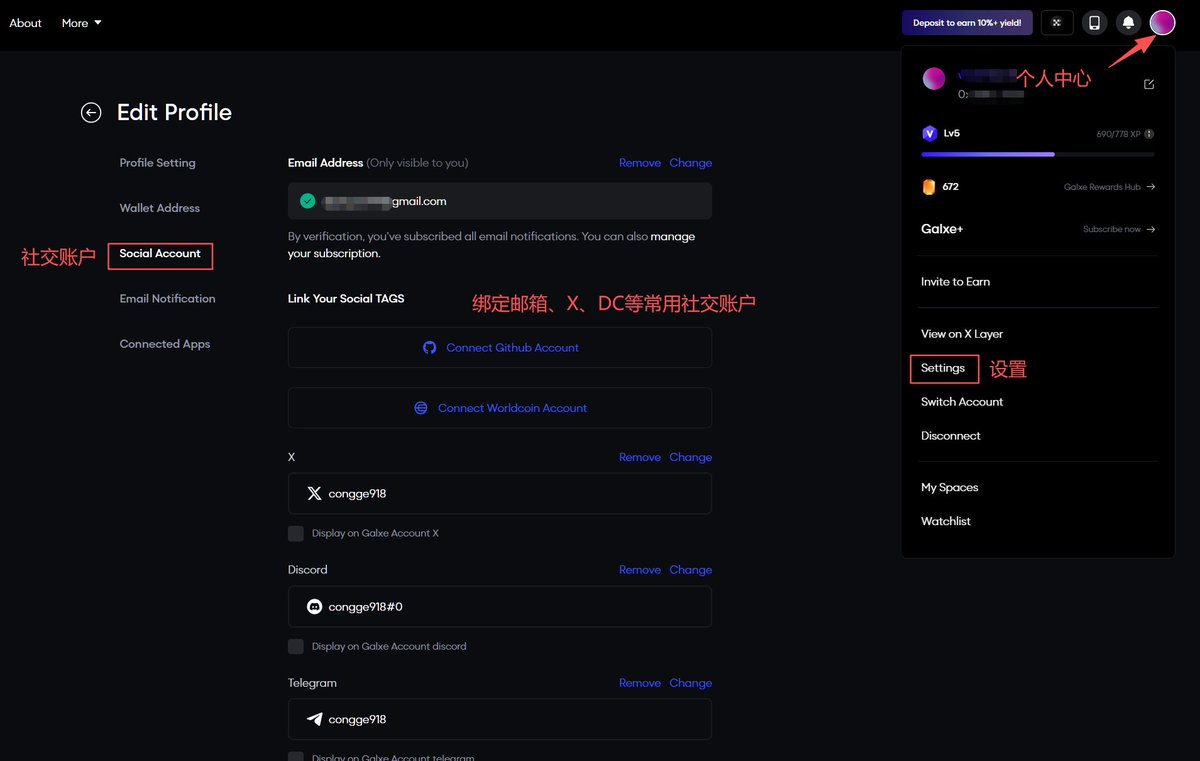Select Wallet Address in the sidebar
Screen dimensions: 1200x761
pos(160,208)
